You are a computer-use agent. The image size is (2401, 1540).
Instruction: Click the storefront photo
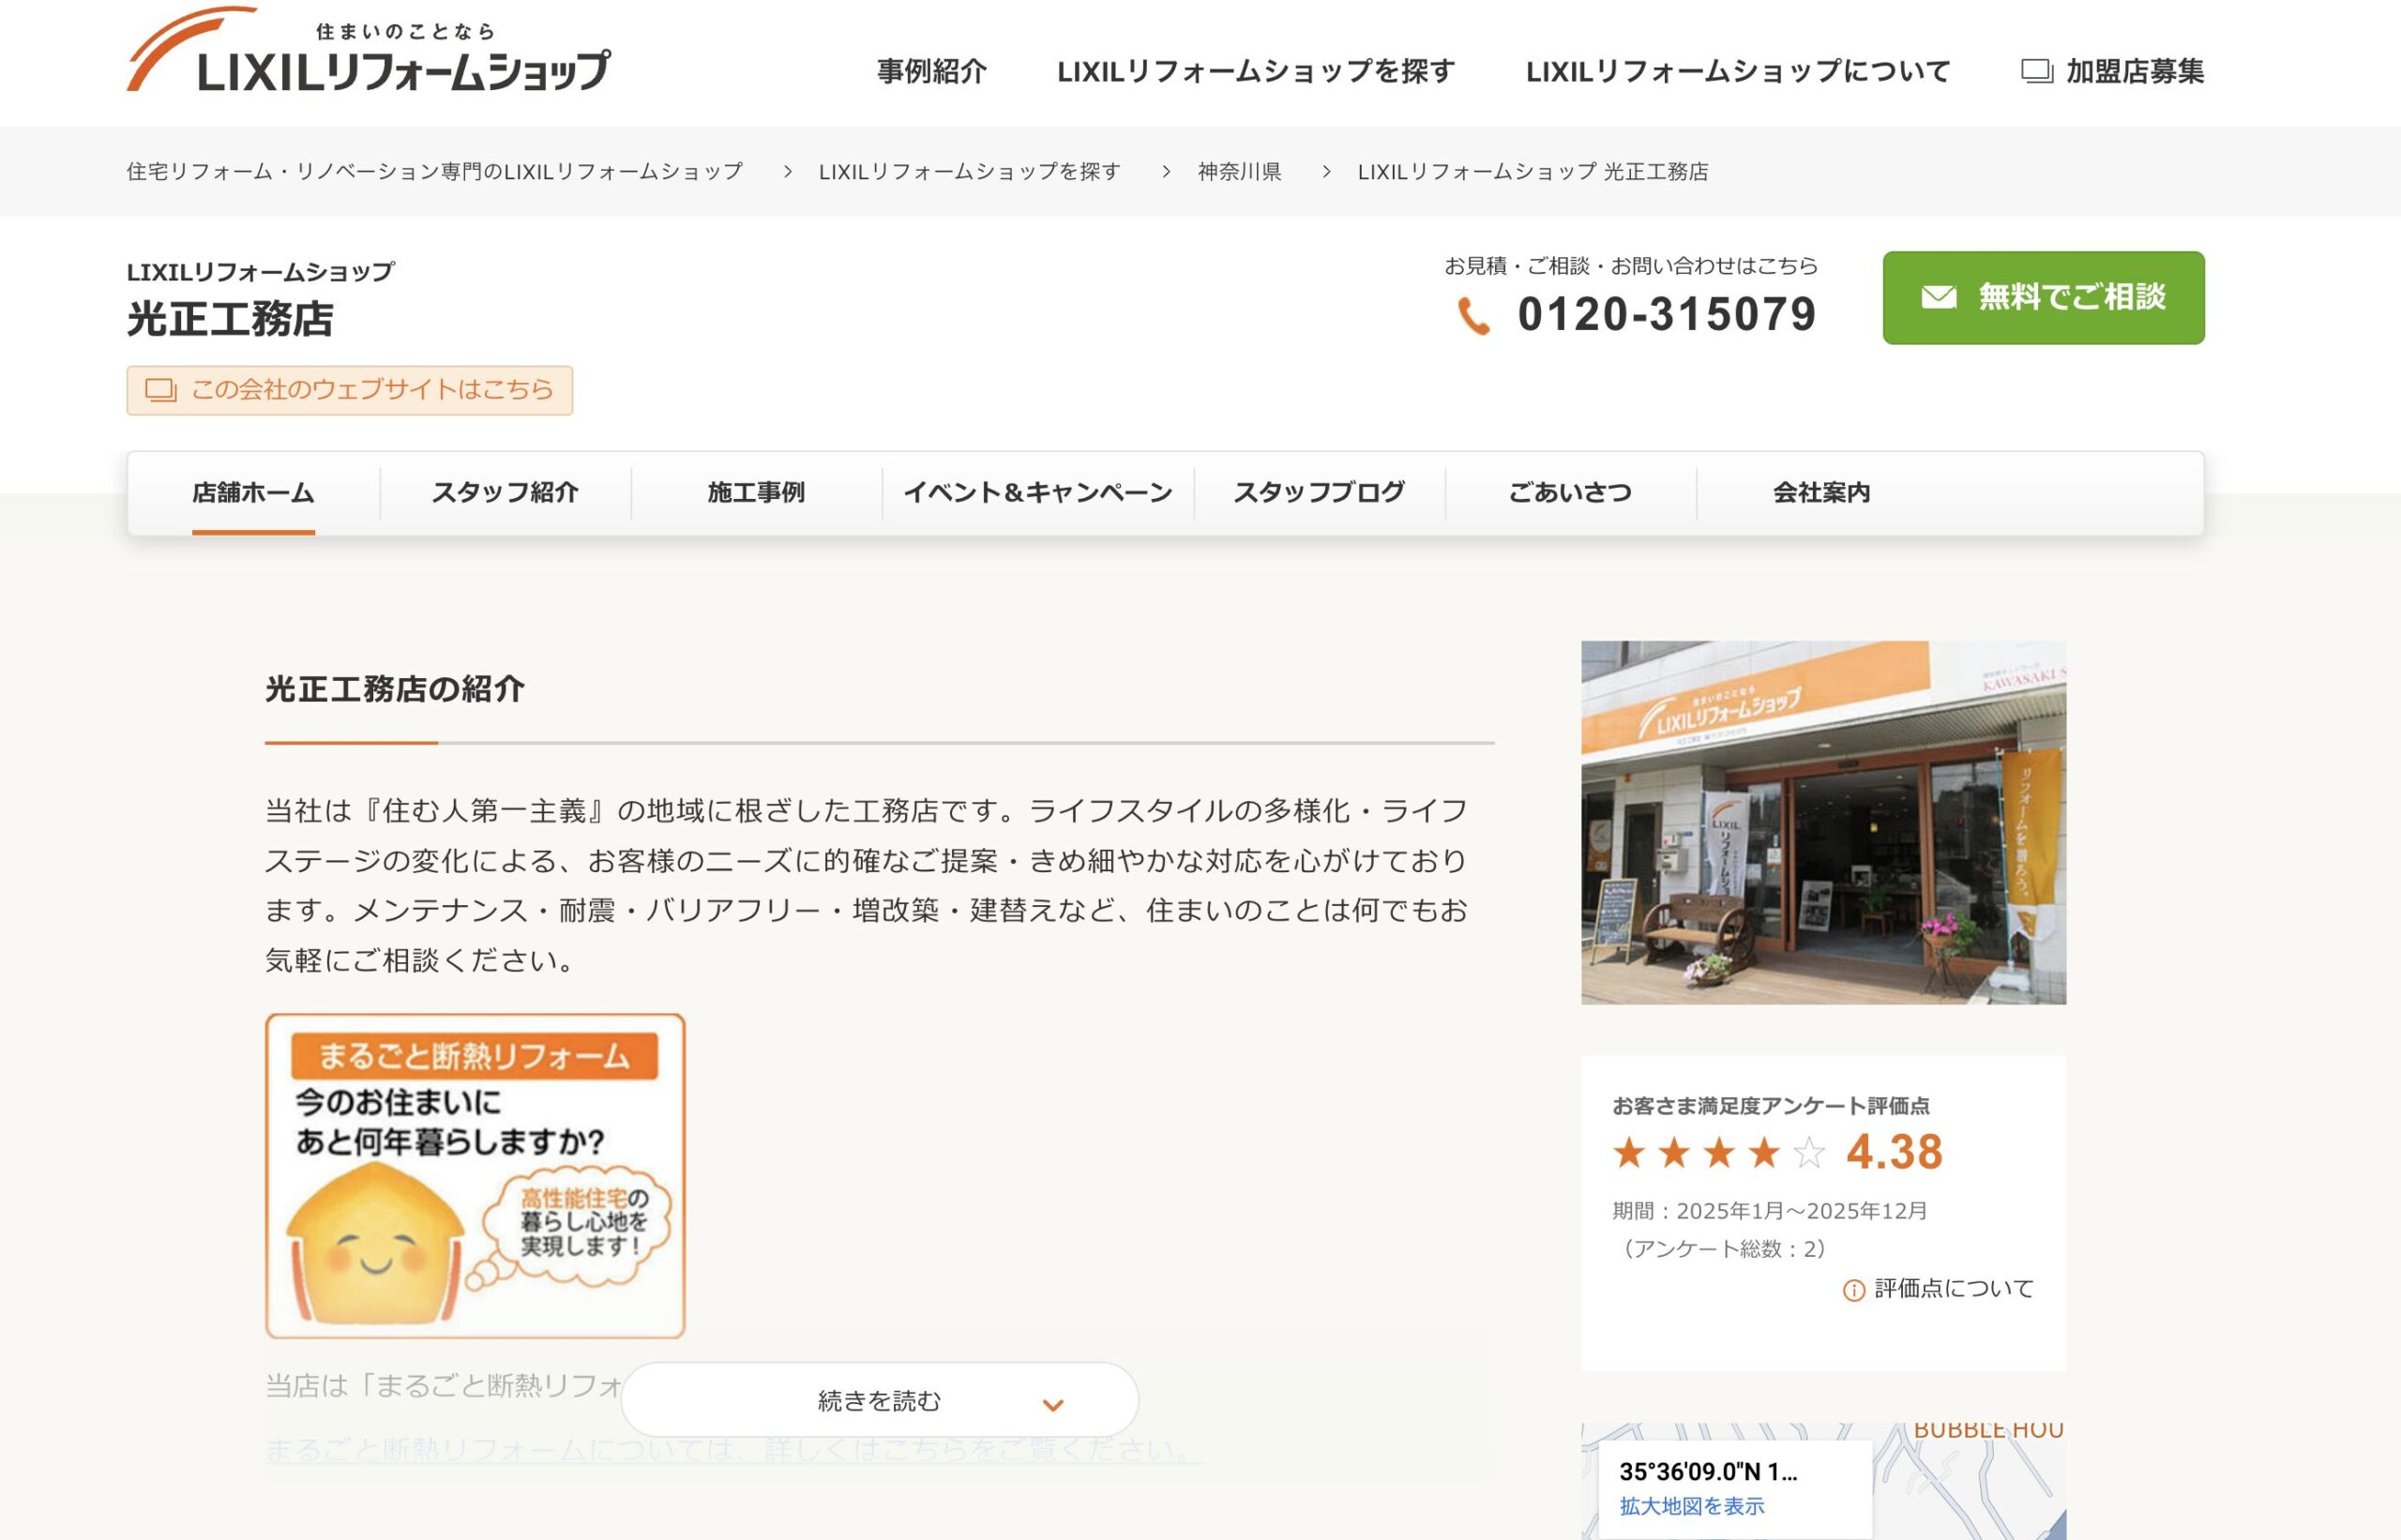point(1822,822)
